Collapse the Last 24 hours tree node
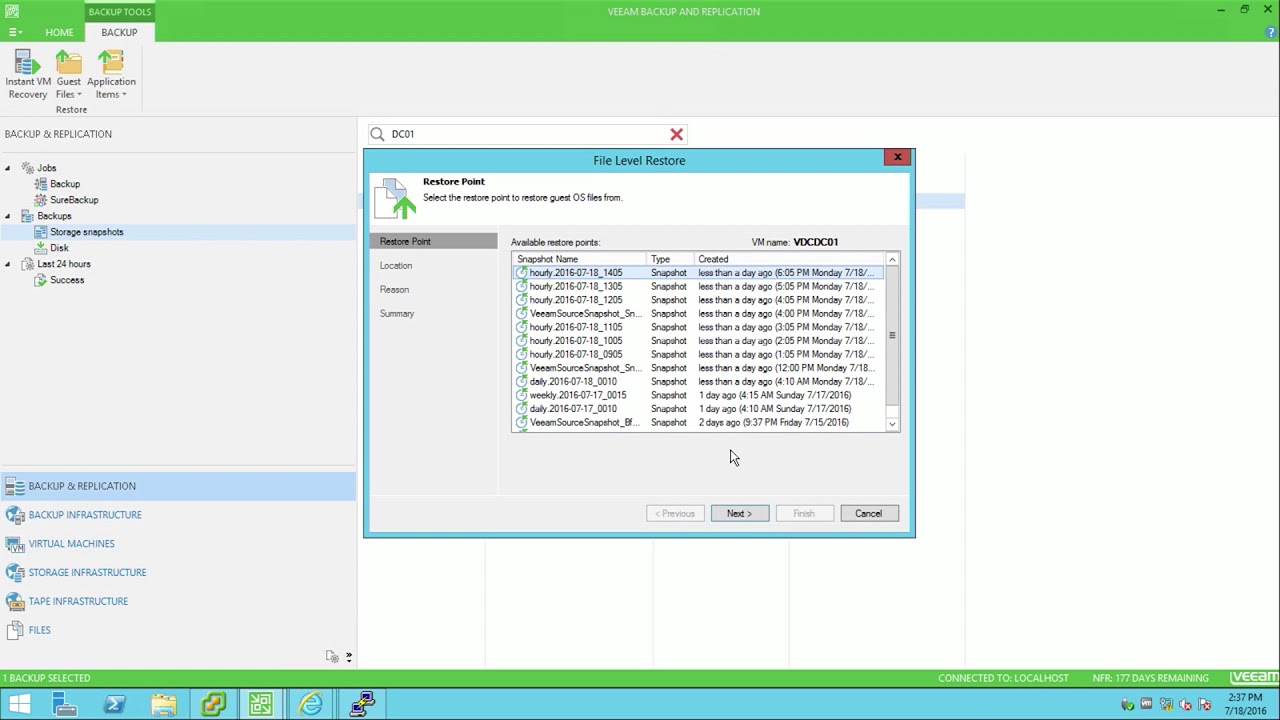The image size is (1280, 720). [8, 264]
